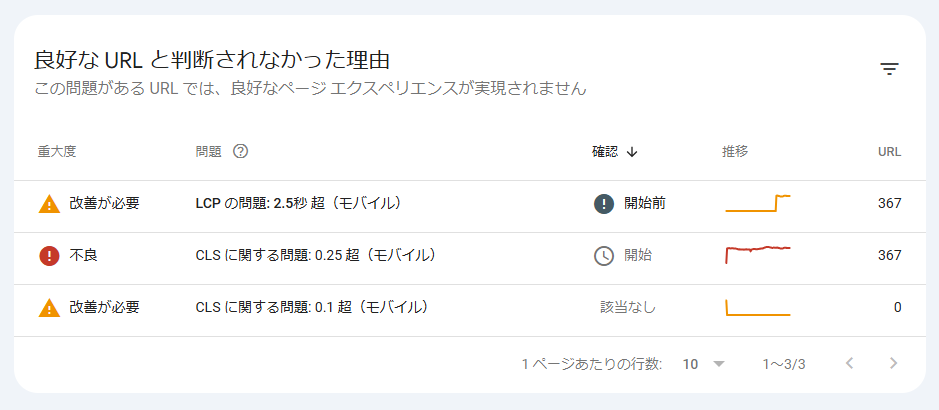Click the red trend sparkline for CLS 0.25
This screenshot has height=410, width=939.
[x=758, y=254]
